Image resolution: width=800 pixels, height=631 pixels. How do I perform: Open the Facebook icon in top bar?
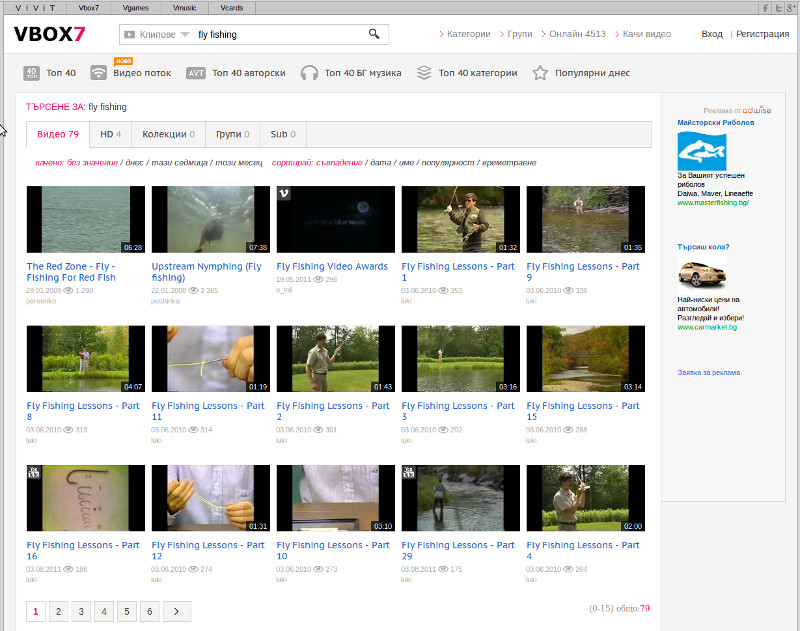pyautogui.click(x=765, y=7)
